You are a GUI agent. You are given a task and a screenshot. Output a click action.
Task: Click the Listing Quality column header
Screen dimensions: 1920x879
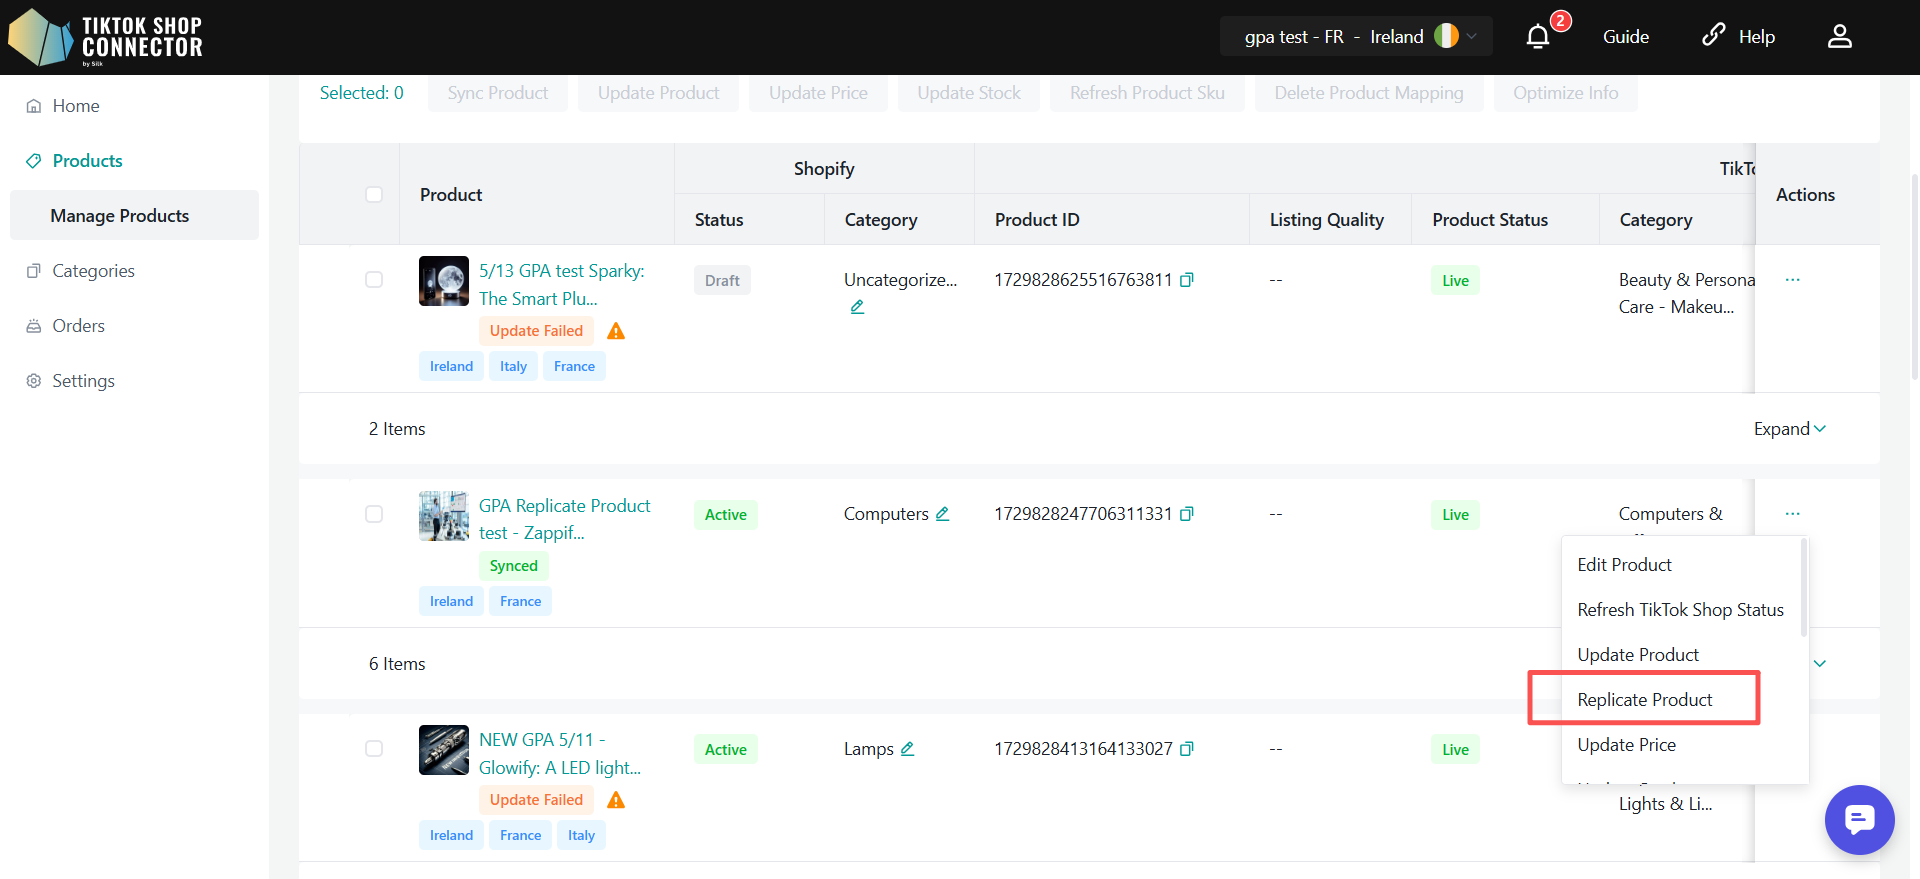pyautogui.click(x=1327, y=220)
